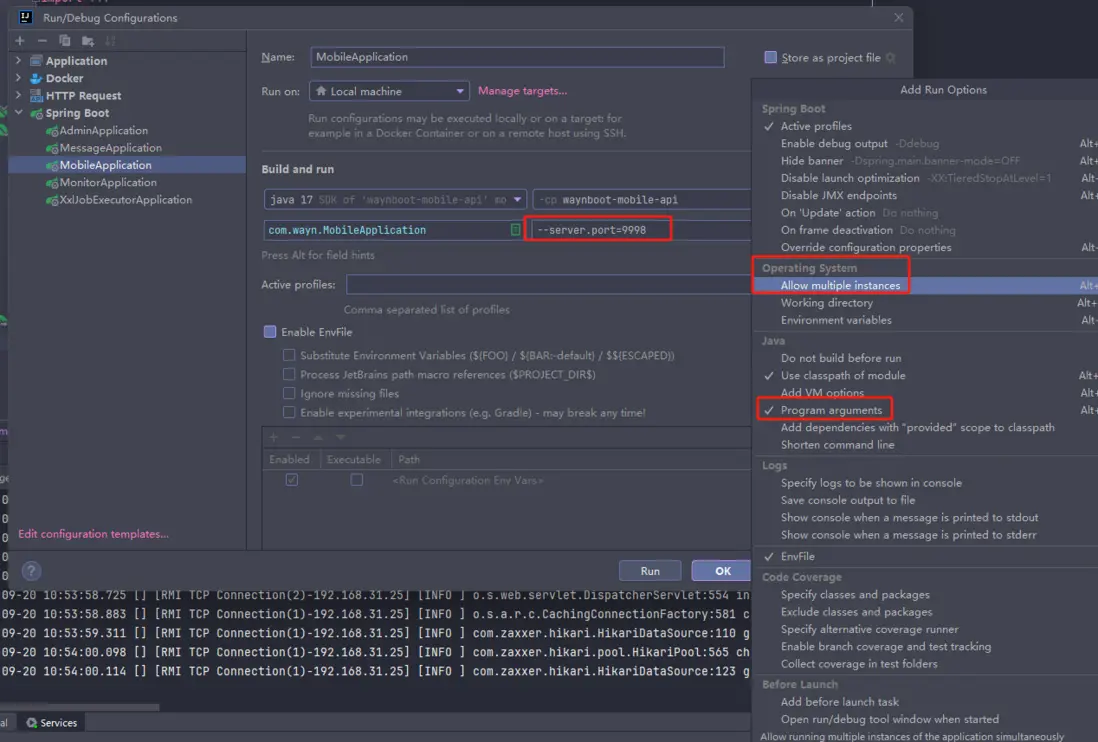
Task: Click the Services tool window icon
Action: click(32, 722)
